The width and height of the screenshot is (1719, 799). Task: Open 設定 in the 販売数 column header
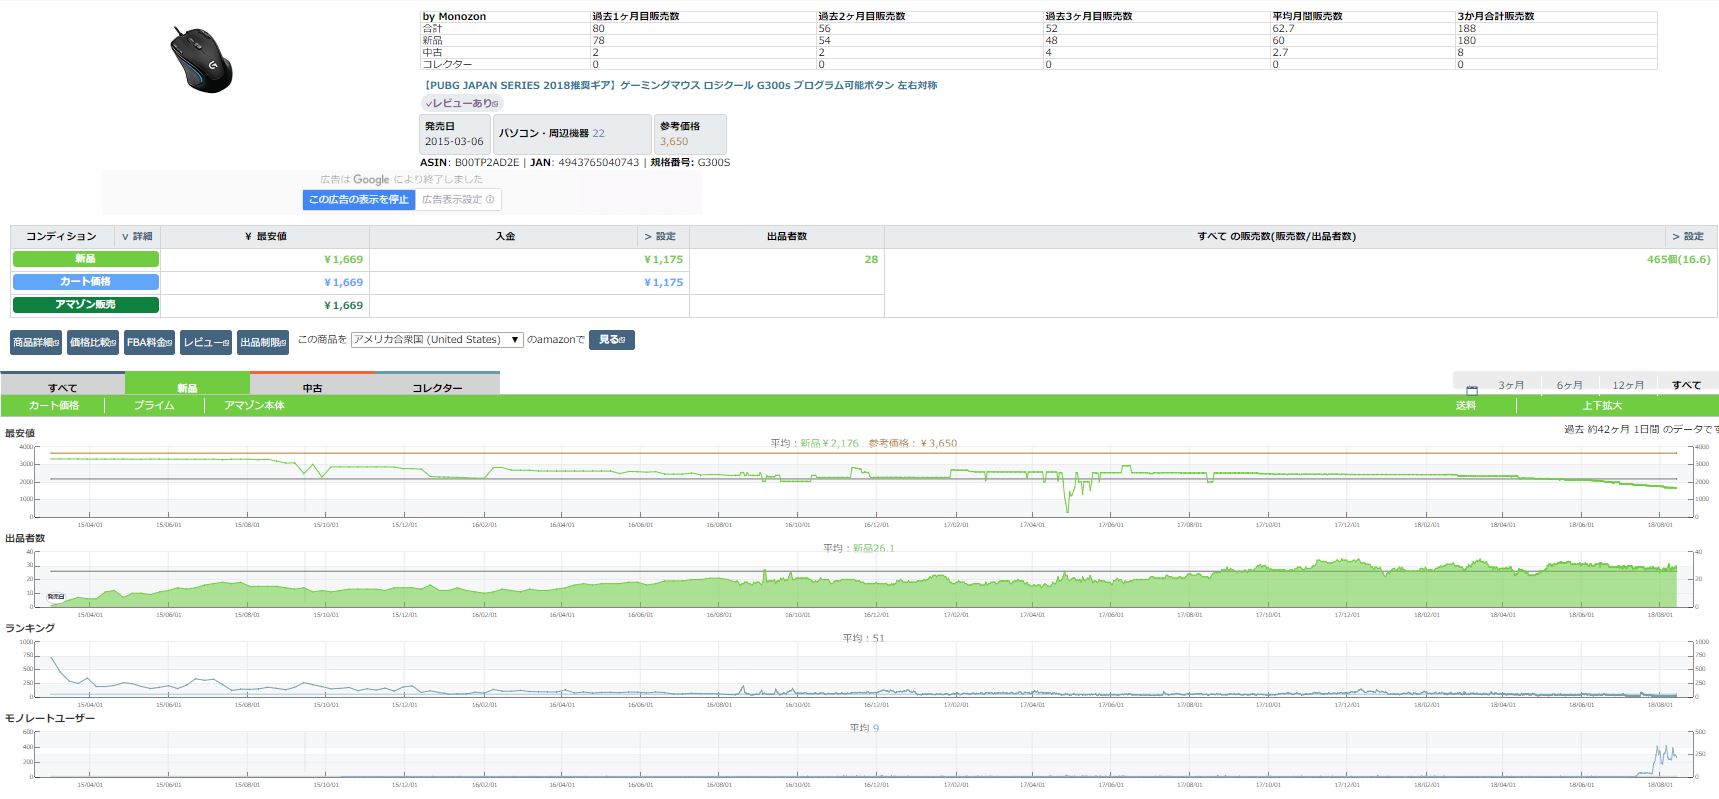pos(1687,237)
